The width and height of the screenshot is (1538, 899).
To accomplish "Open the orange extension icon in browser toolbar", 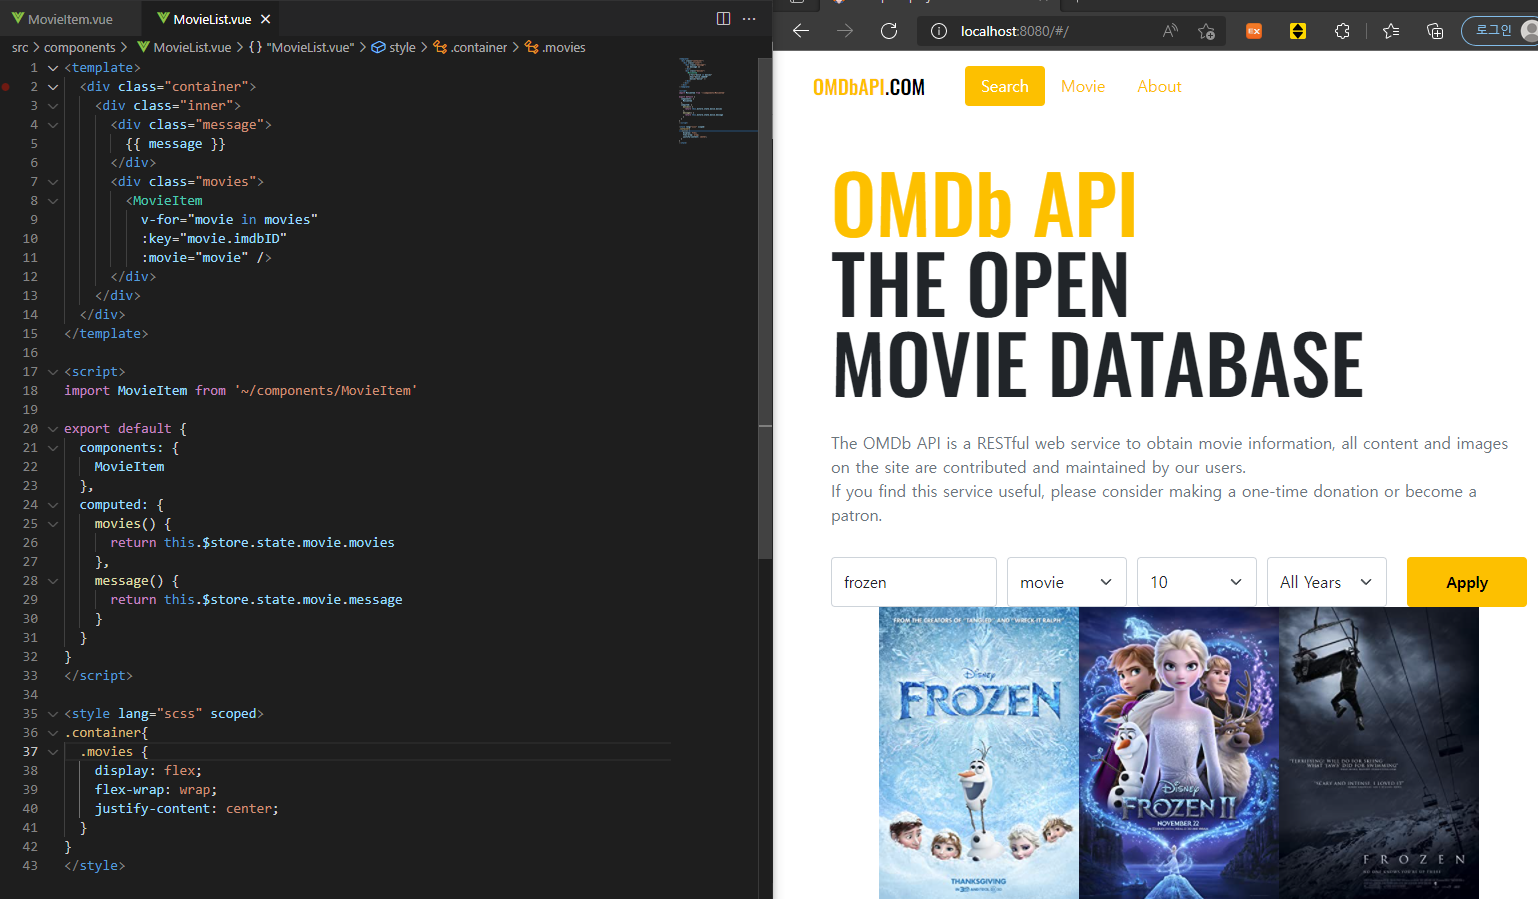I will (x=1254, y=31).
